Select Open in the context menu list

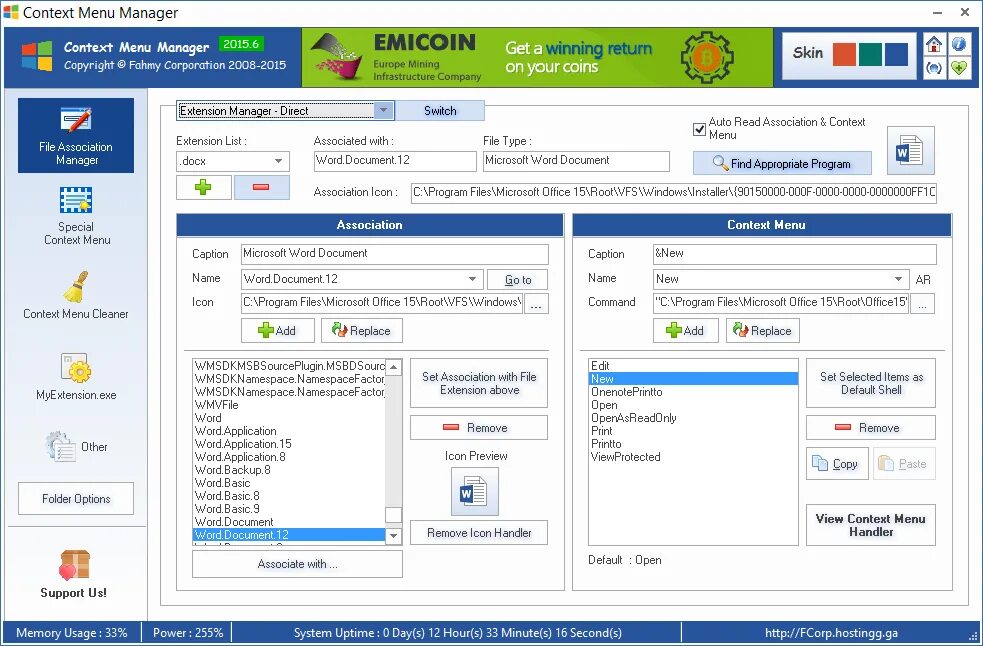(693, 405)
